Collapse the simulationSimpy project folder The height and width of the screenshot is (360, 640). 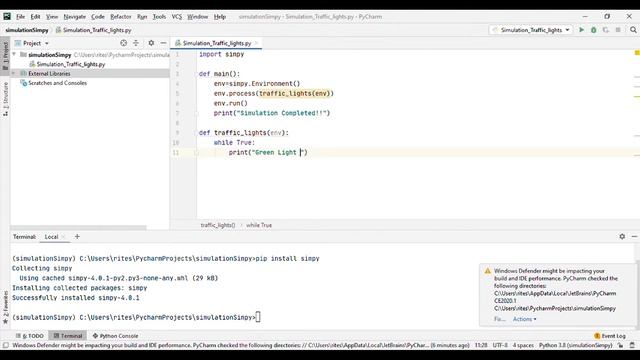14,54
